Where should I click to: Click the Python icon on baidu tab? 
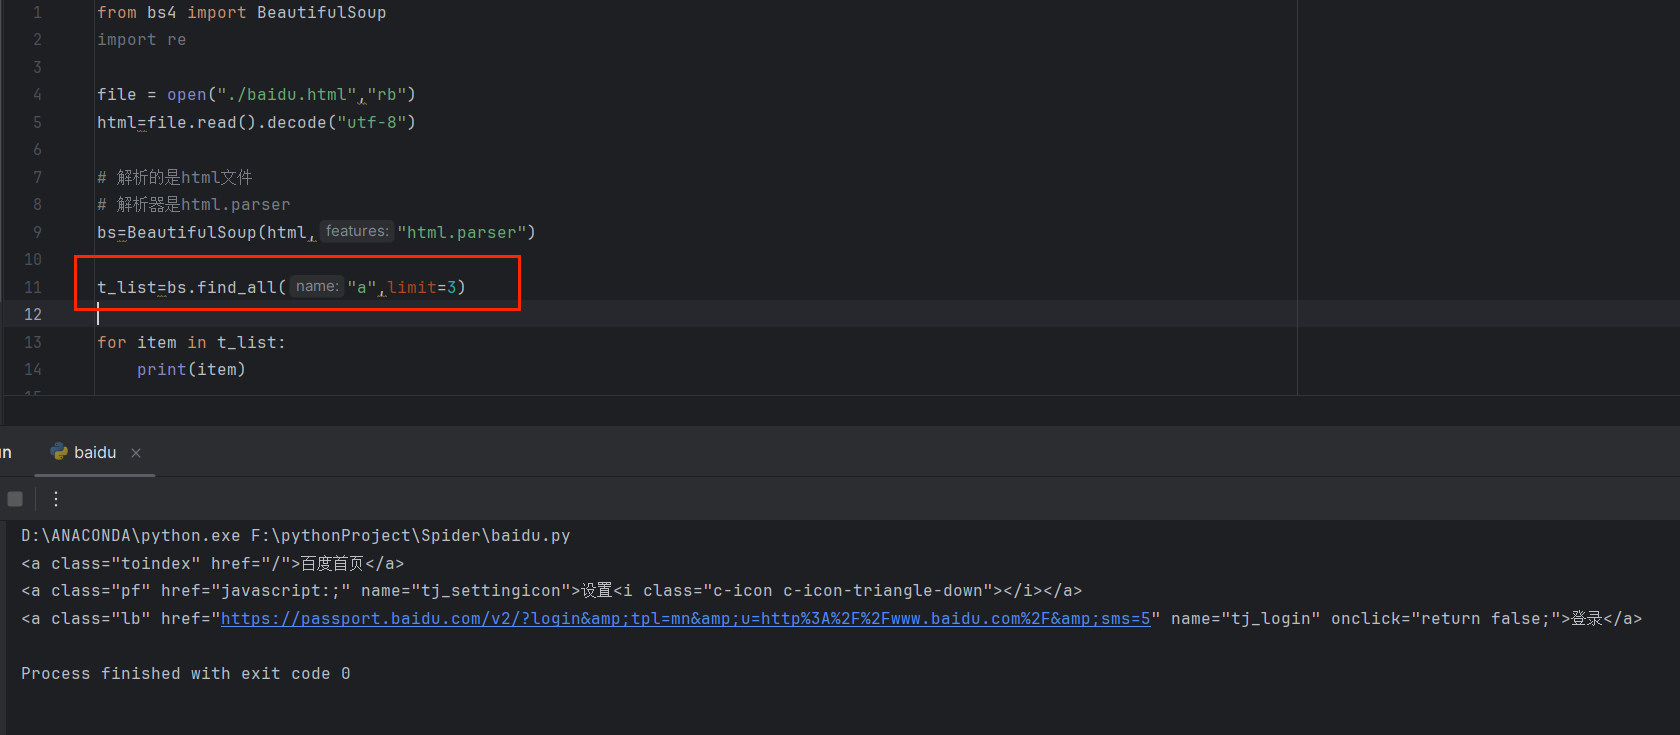pos(59,452)
